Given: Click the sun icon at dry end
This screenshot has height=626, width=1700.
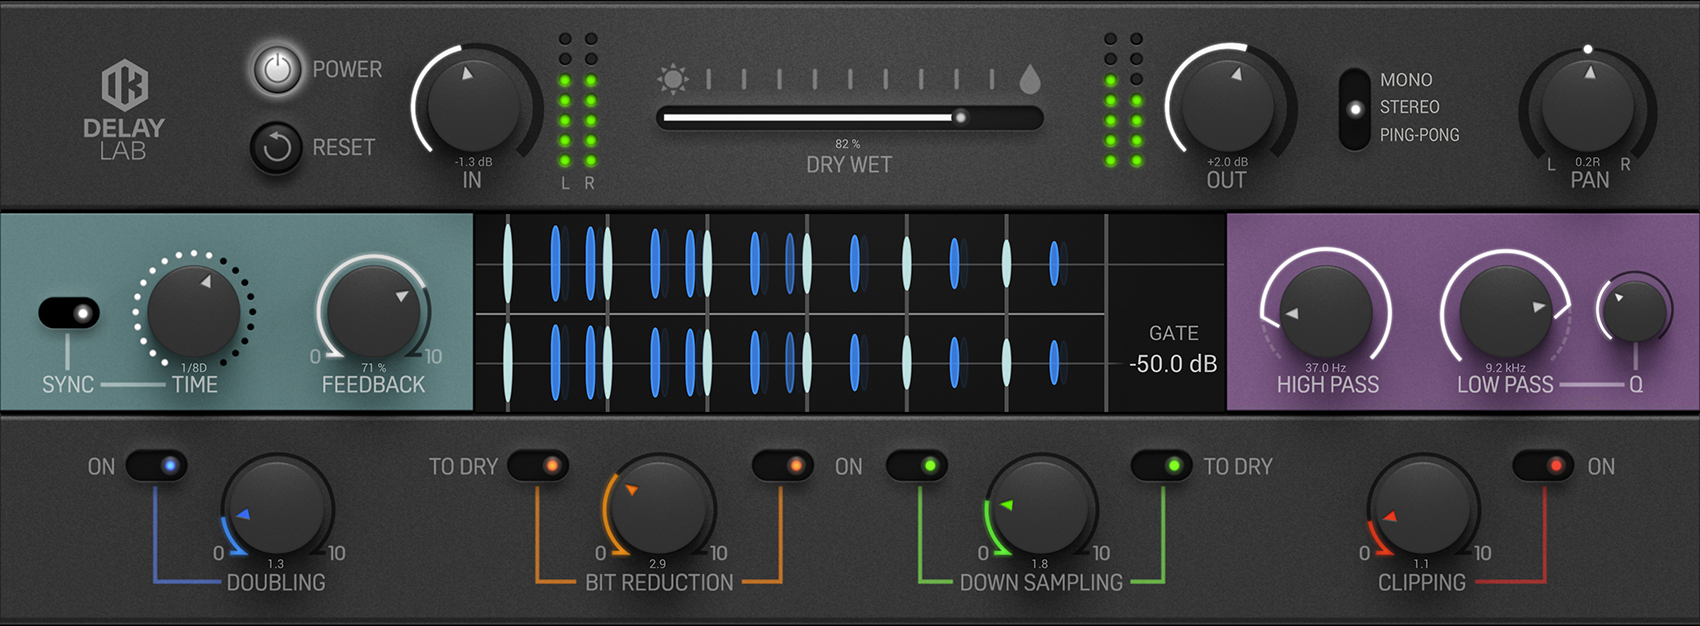Looking at the screenshot, I should tap(673, 79).
